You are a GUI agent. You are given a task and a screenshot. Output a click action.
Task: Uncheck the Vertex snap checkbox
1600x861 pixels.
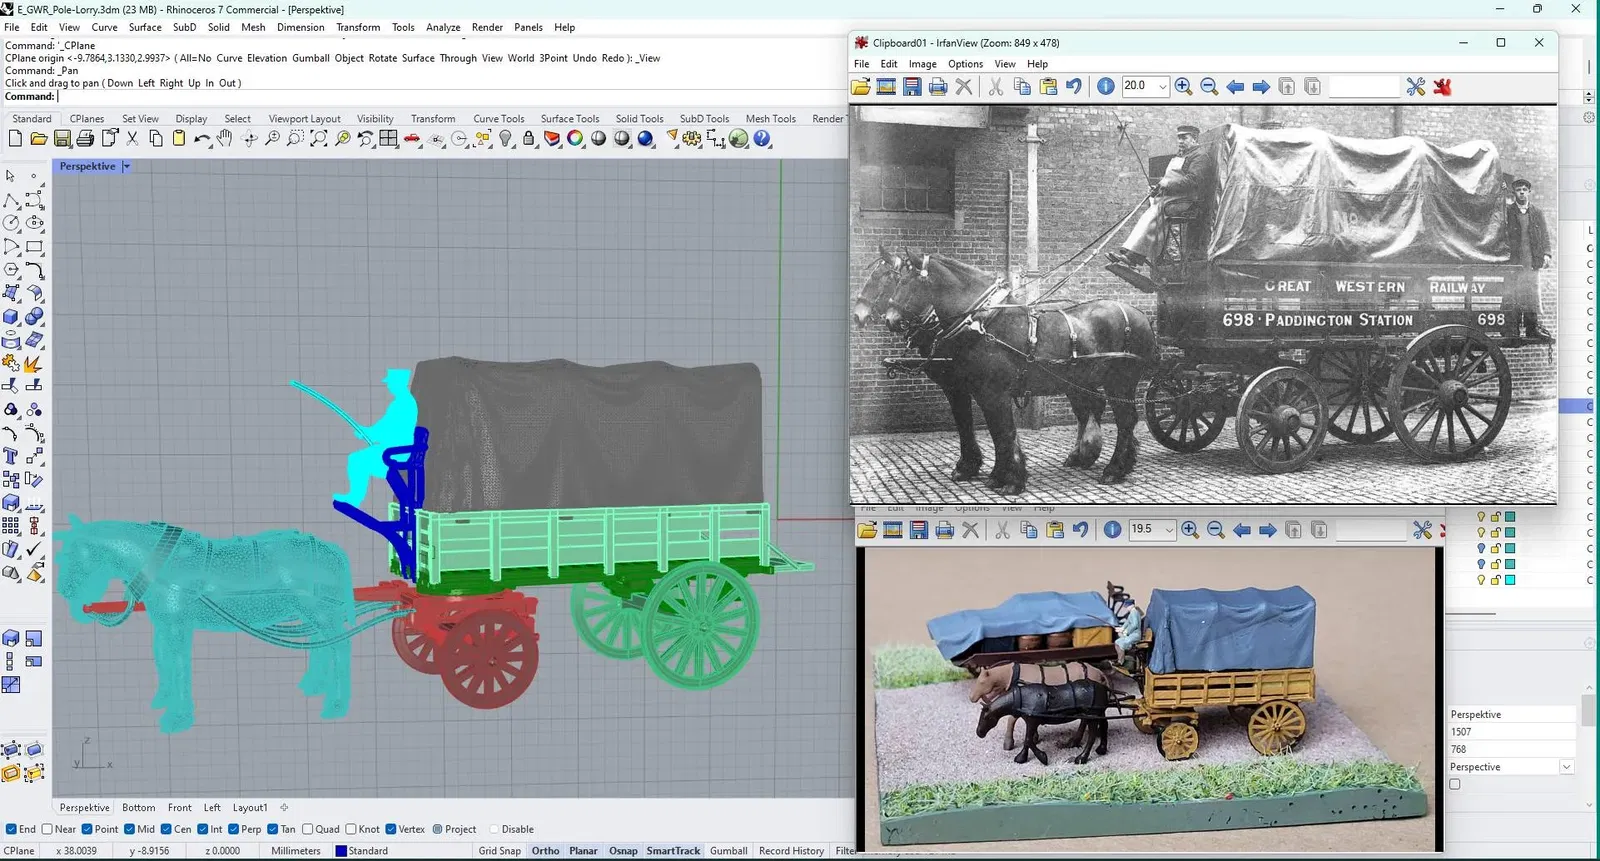391,829
